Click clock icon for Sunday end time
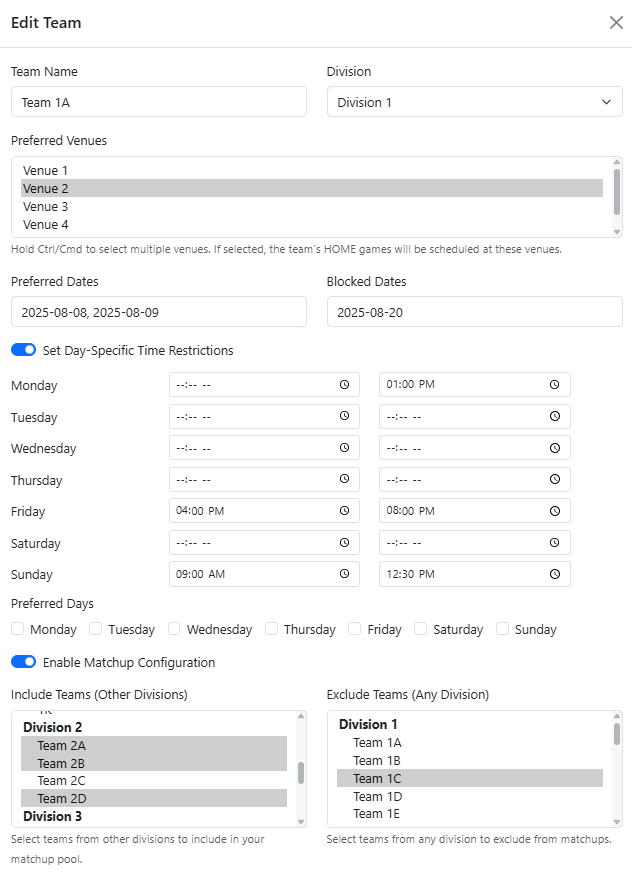632x882 pixels. click(554, 574)
